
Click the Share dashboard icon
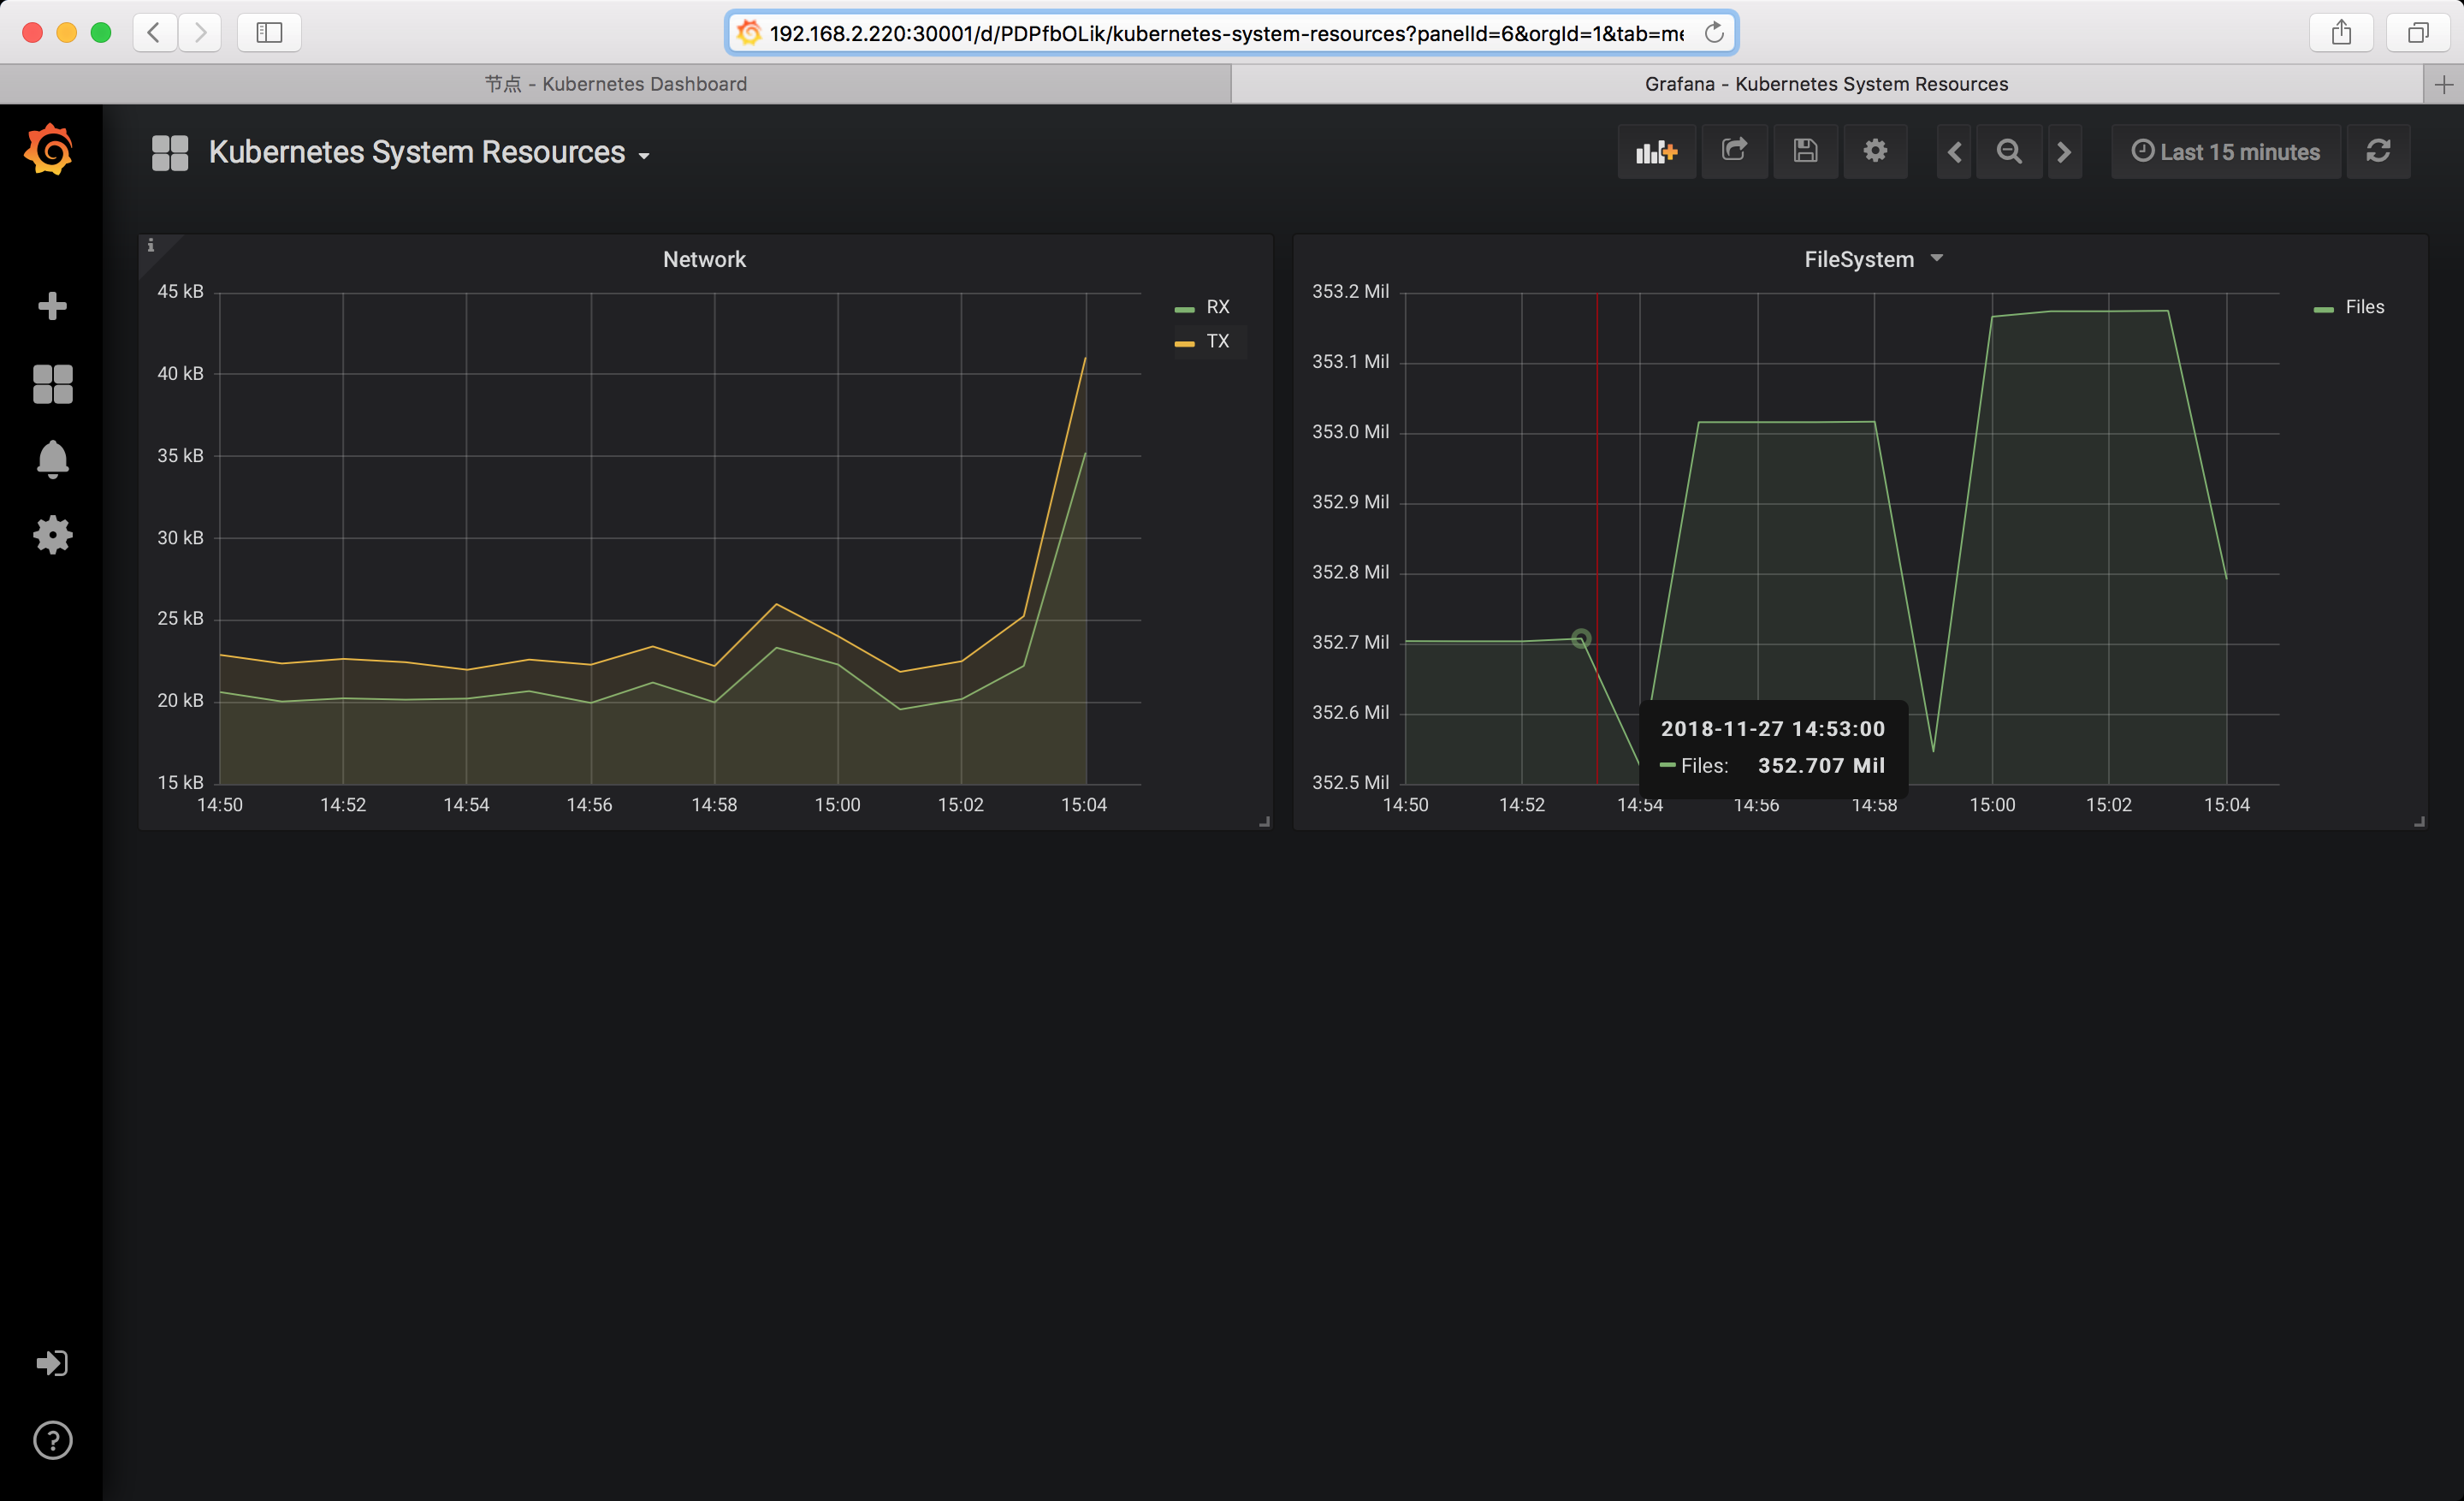1734,151
